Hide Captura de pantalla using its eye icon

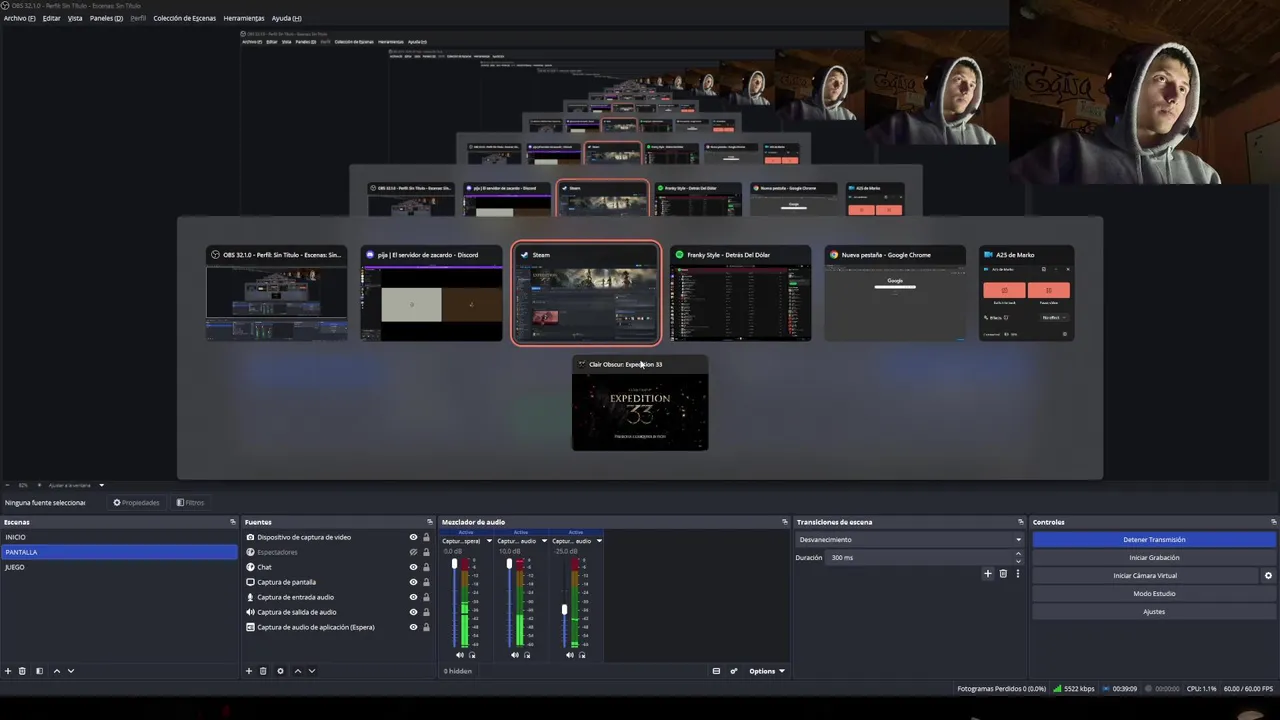point(413,582)
